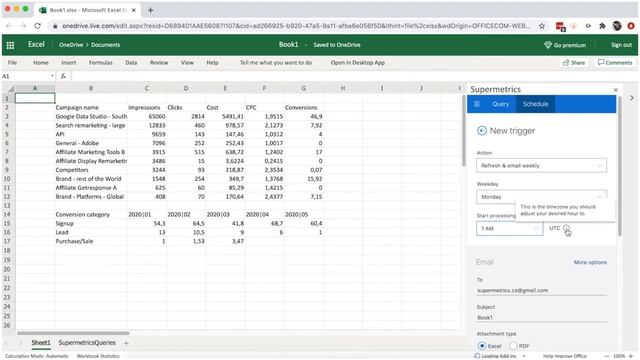
Task: Click the browser address bar
Action: [x=296, y=26]
